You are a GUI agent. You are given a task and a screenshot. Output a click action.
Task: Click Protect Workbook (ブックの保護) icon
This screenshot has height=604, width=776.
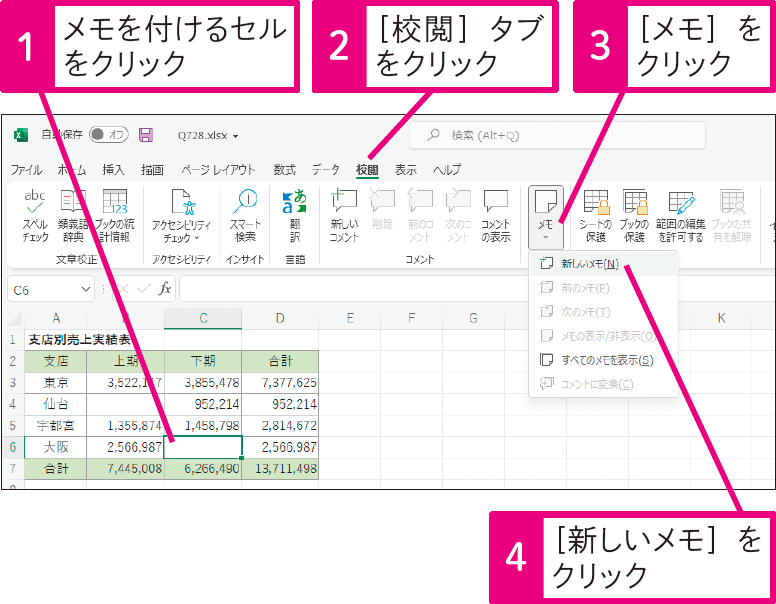(634, 215)
